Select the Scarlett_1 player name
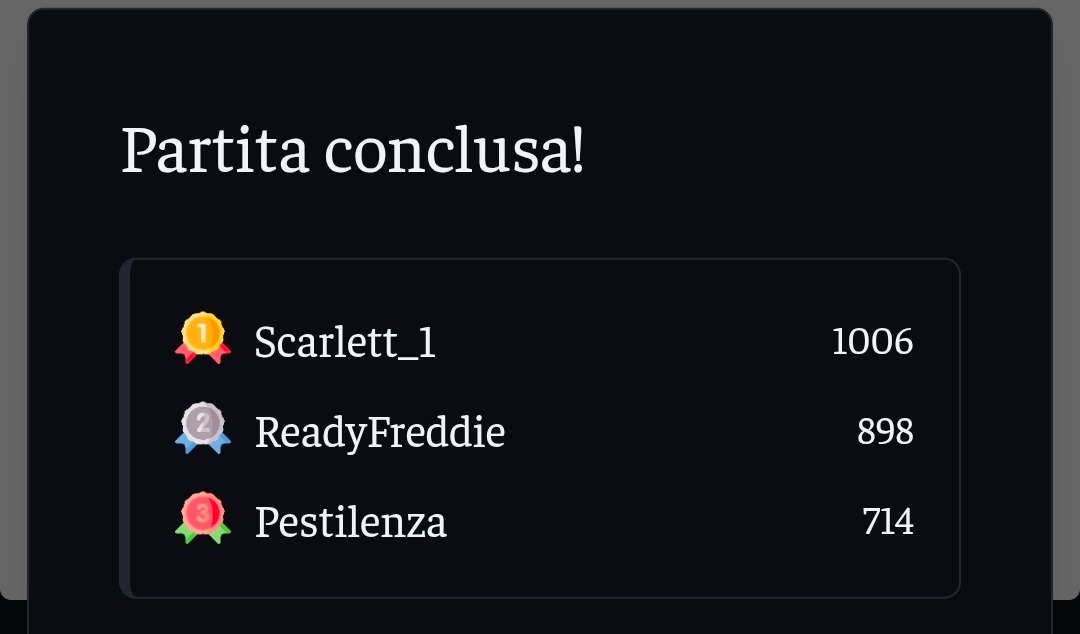Image resolution: width=1080 pixels, height=634 pixels. point(345,343)
